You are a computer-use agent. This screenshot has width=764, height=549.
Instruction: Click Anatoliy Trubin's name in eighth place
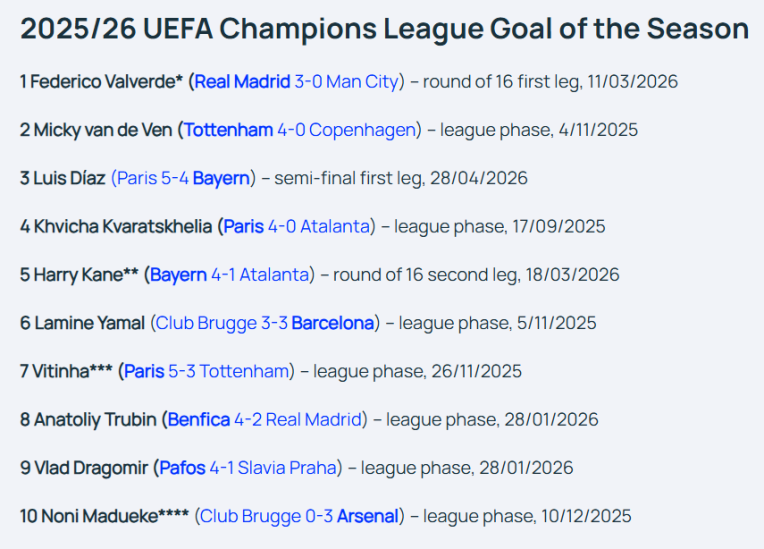[x=95, y=419]
